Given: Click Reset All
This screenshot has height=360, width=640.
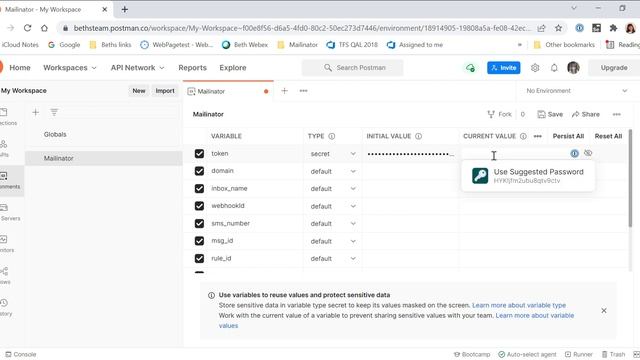Looking at the screenshot, I should point(608,136).
